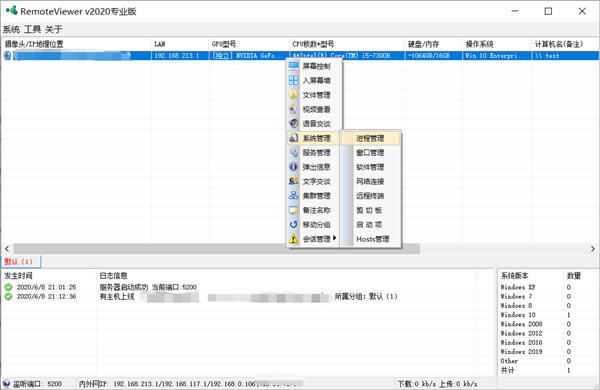Click the Windows 10 row
600x390 pixels.
click(x=548, y=315)
